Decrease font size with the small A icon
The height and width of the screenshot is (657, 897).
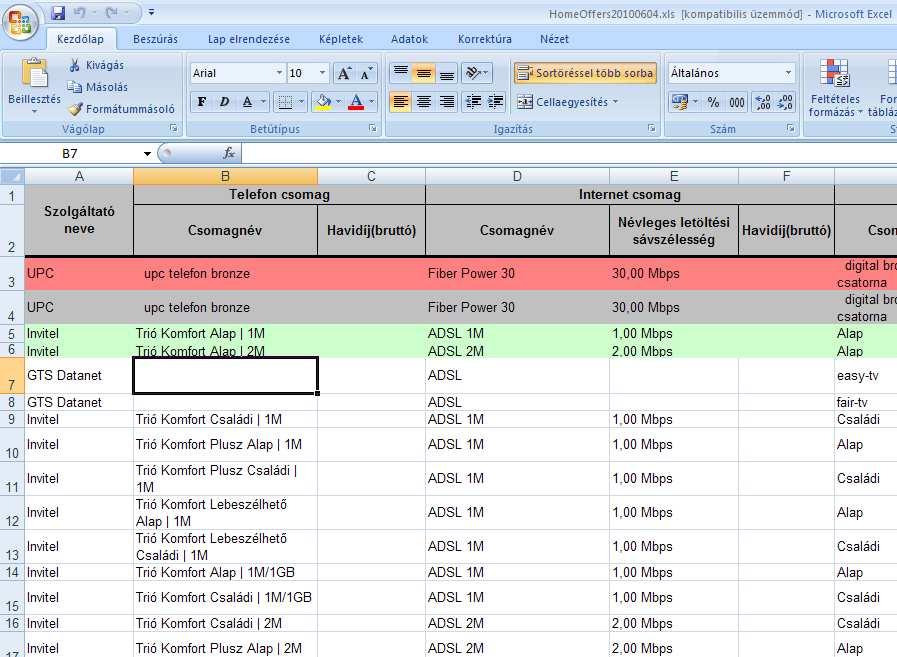click(367, 73)
